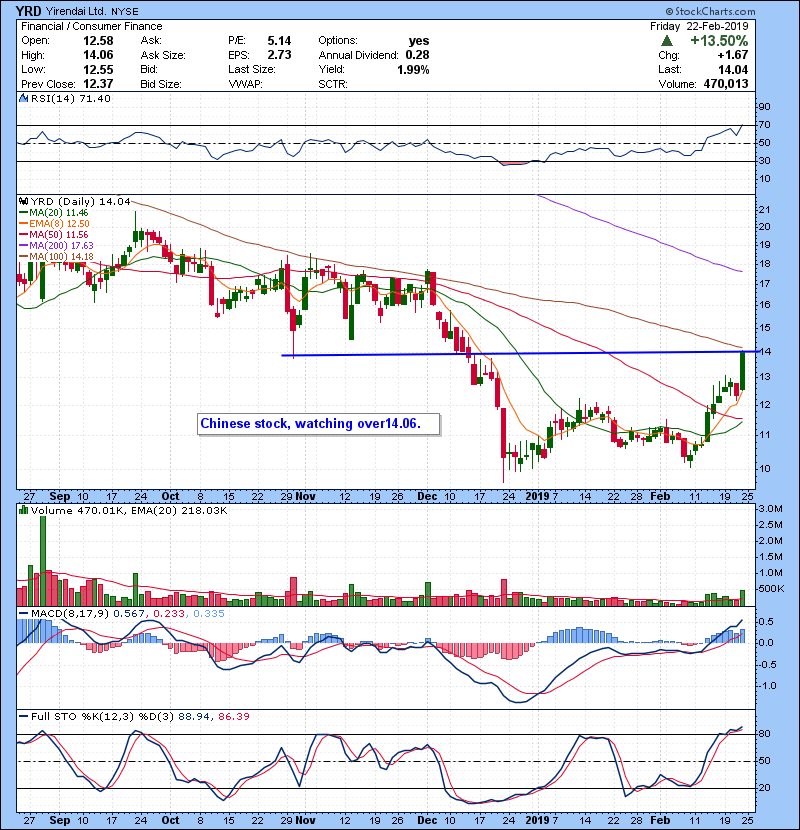Screen dimensions: 800x830
Task: Click the stochastic %D value 86.39
Action: [233, 717]
